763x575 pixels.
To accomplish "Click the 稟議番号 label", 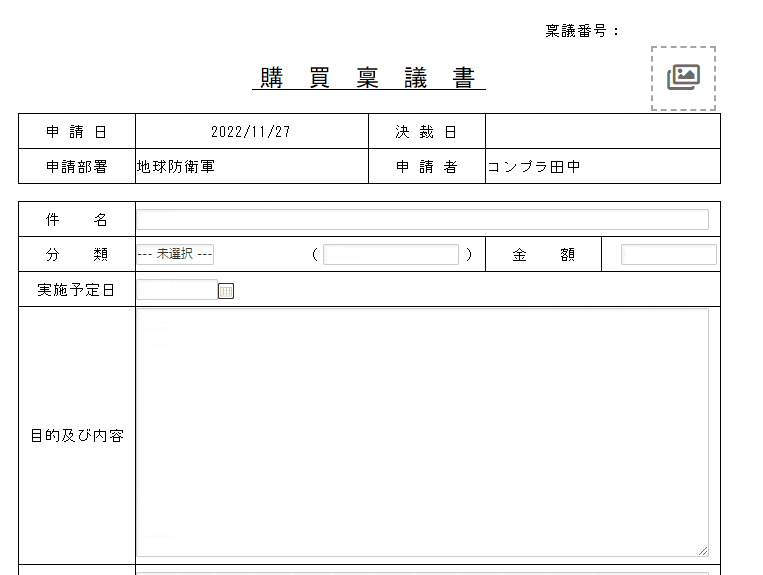I will pyautogui.click(x=581, y=31).
